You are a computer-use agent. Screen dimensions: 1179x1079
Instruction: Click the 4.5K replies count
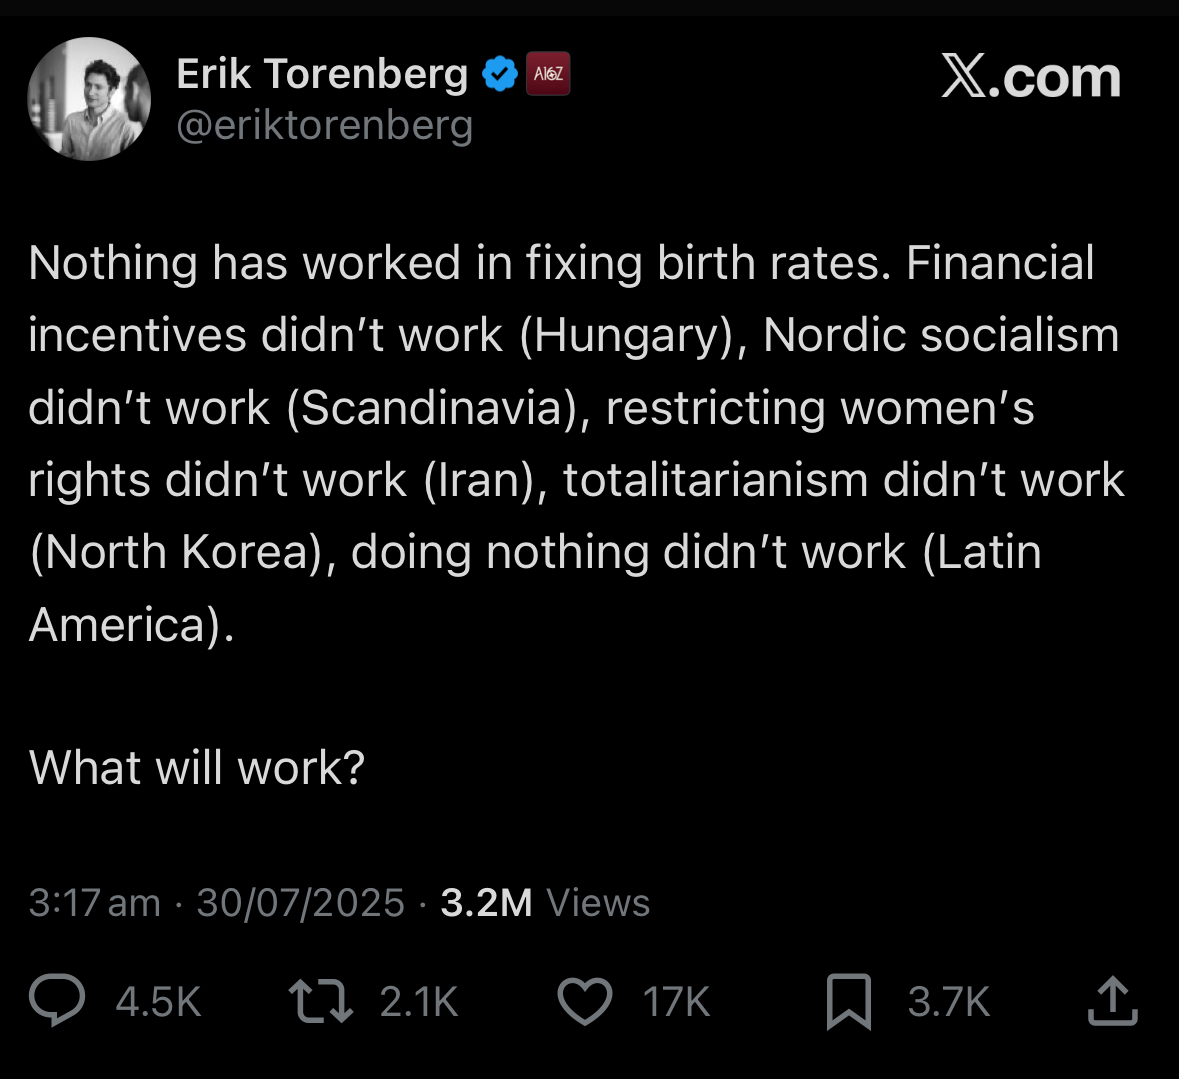tap(158, 1002)
